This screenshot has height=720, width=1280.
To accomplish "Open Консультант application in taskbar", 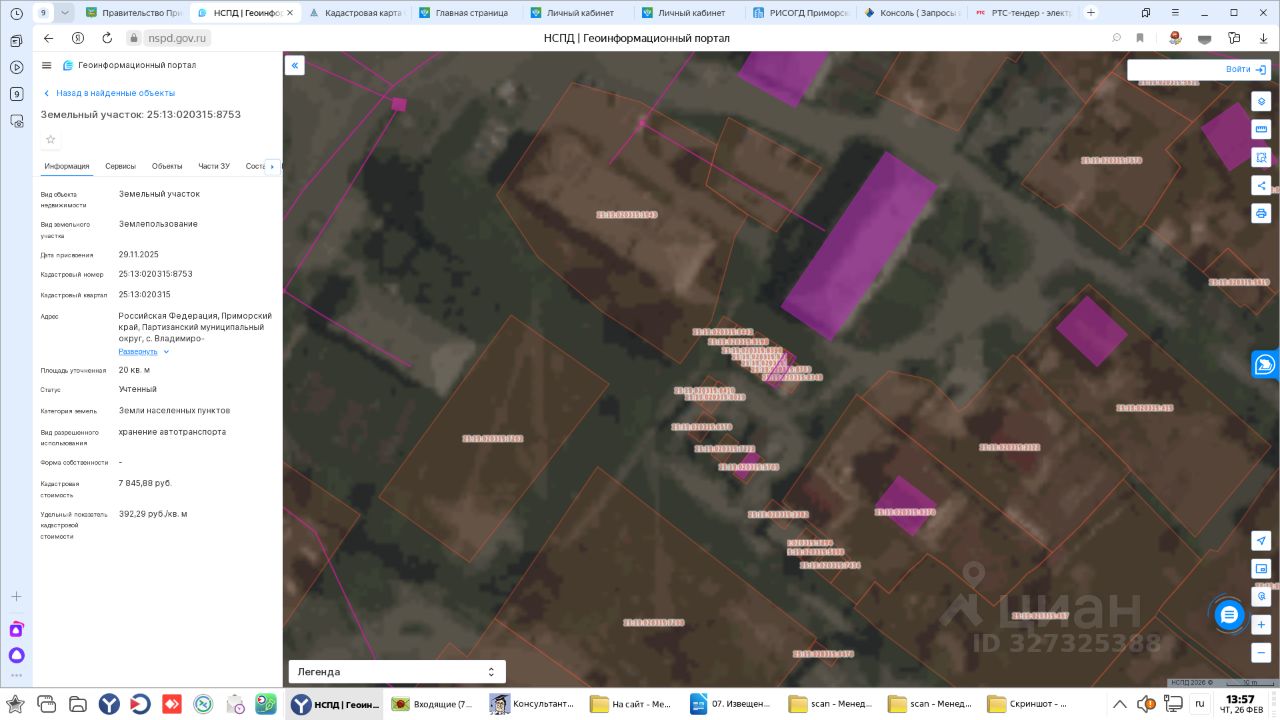I will point(532,704).
